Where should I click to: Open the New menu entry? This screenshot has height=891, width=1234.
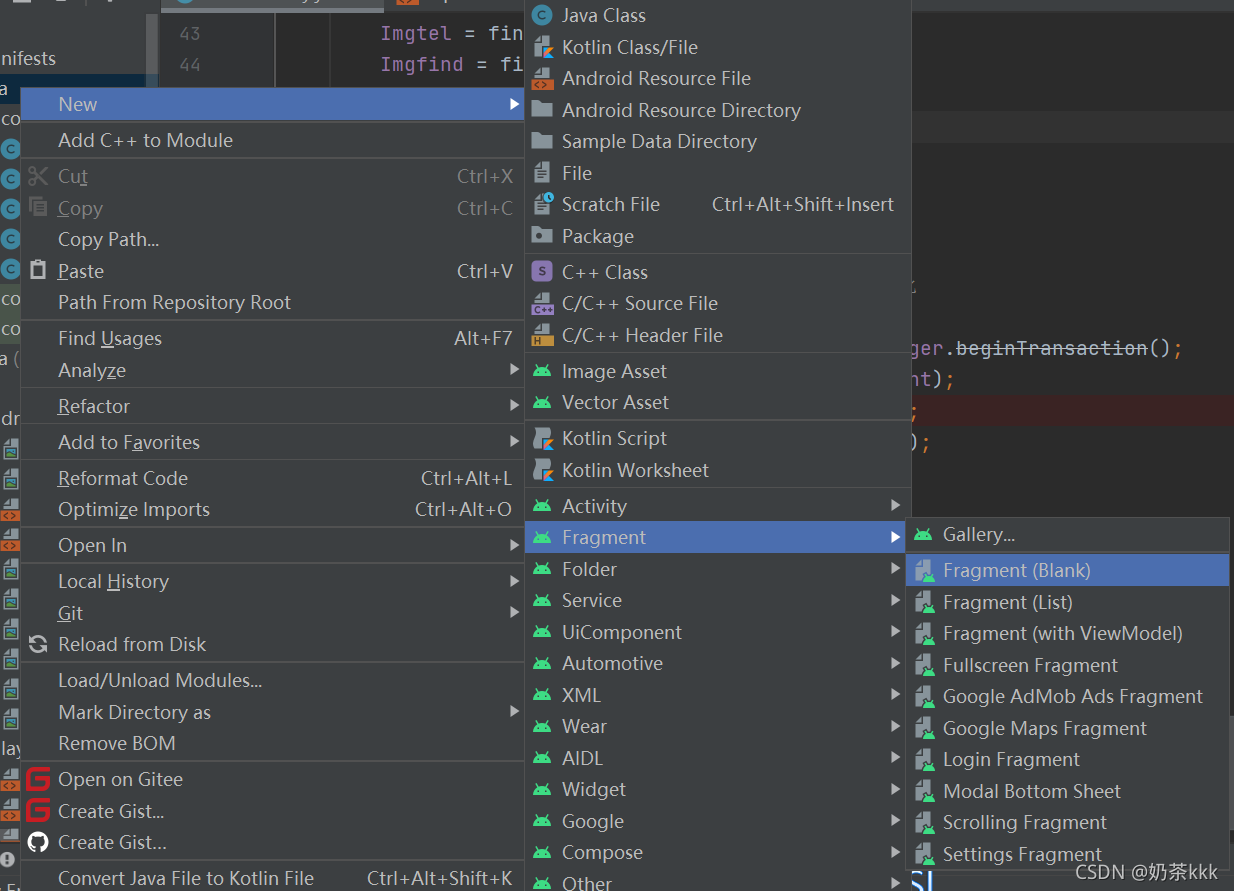coord(272,104)
